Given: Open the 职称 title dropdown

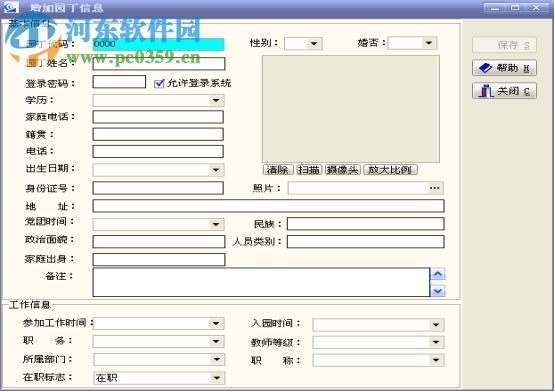Looking at the screenshot, I should click(436, 360).
